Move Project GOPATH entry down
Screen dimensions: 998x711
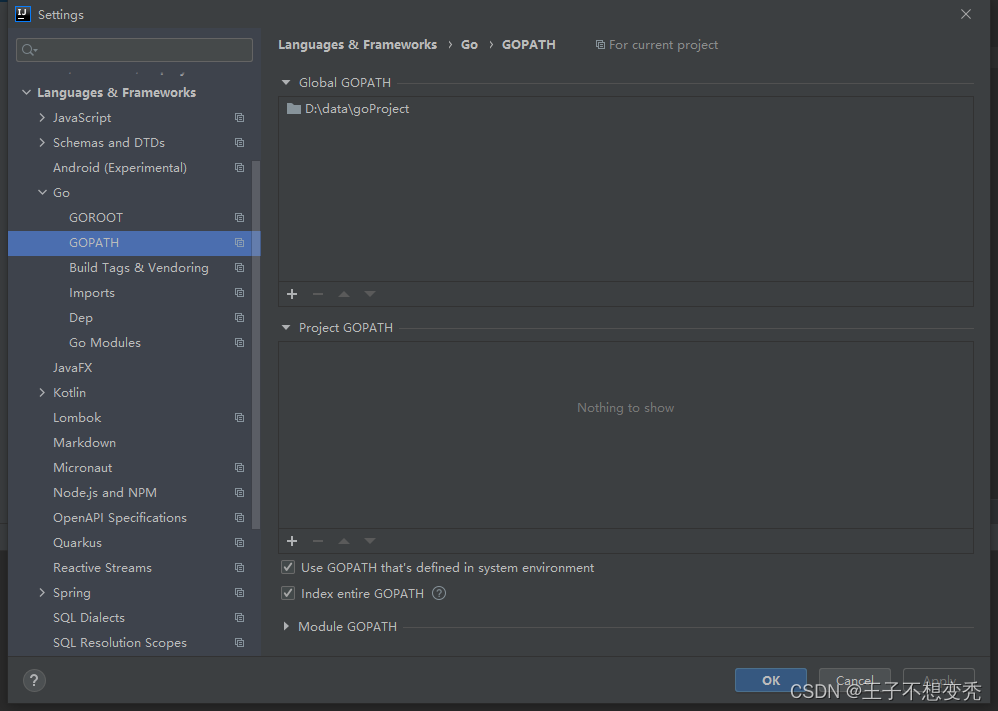pos(370,541)
